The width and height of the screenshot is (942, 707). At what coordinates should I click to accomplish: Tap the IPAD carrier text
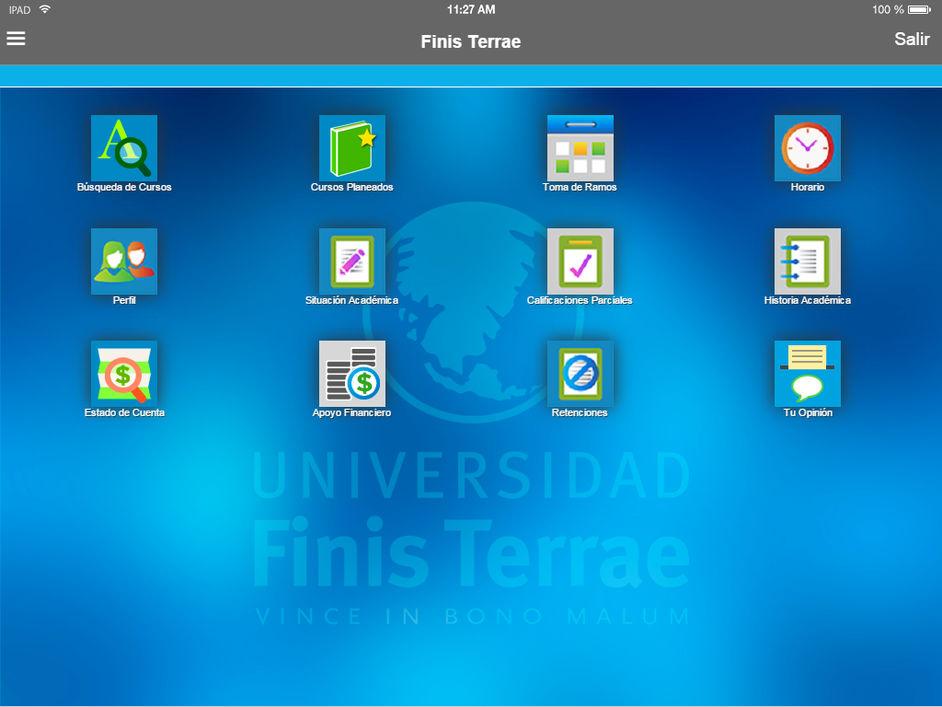pyautogui.click(x=19, y=10)
